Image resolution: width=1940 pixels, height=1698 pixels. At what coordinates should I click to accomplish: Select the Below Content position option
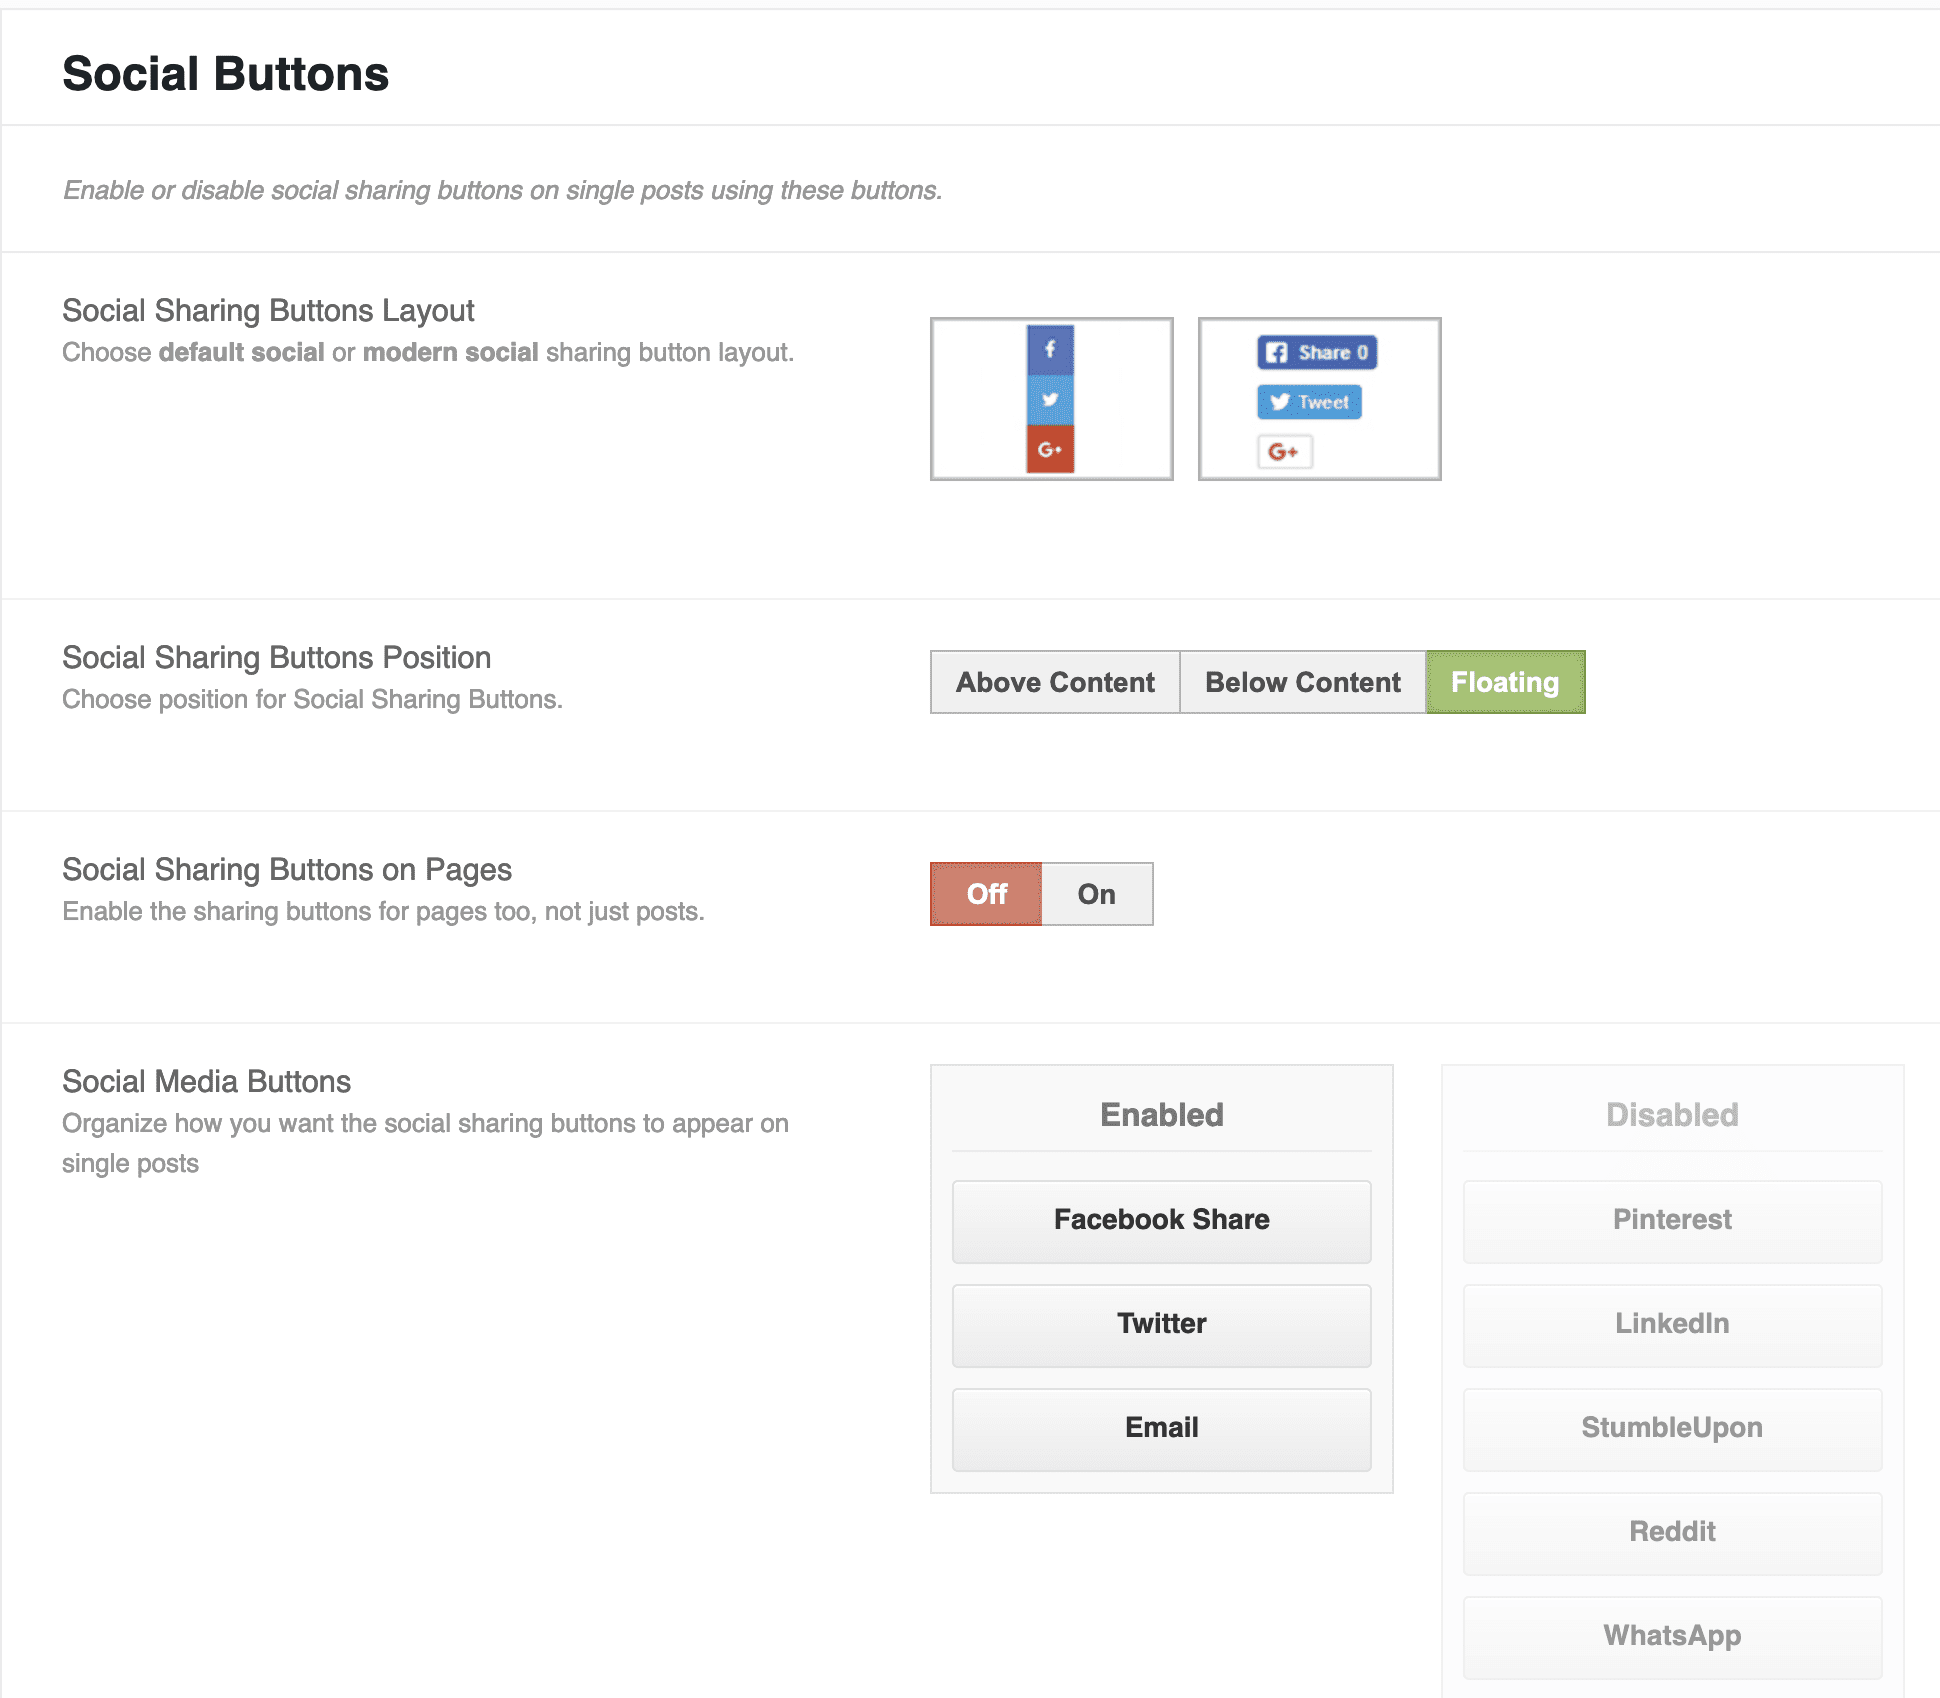[x=1302, y=682]
